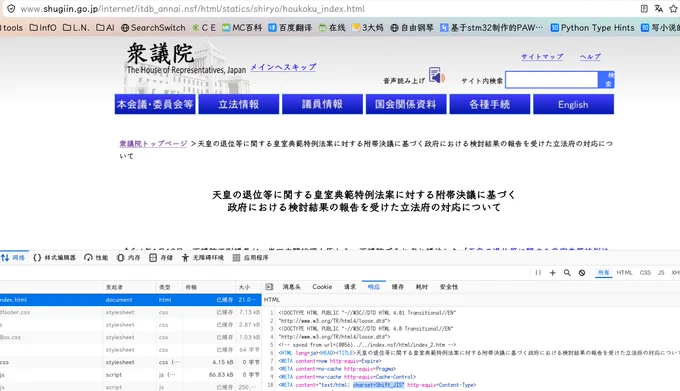This screenshot has height=391, width=680.
Task: Open the MC百科 bookmark
Action: point(242,28)
